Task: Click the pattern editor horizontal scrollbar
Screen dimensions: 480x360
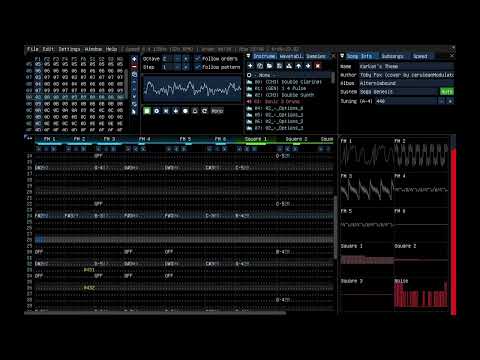Action: tap(155, 313)
